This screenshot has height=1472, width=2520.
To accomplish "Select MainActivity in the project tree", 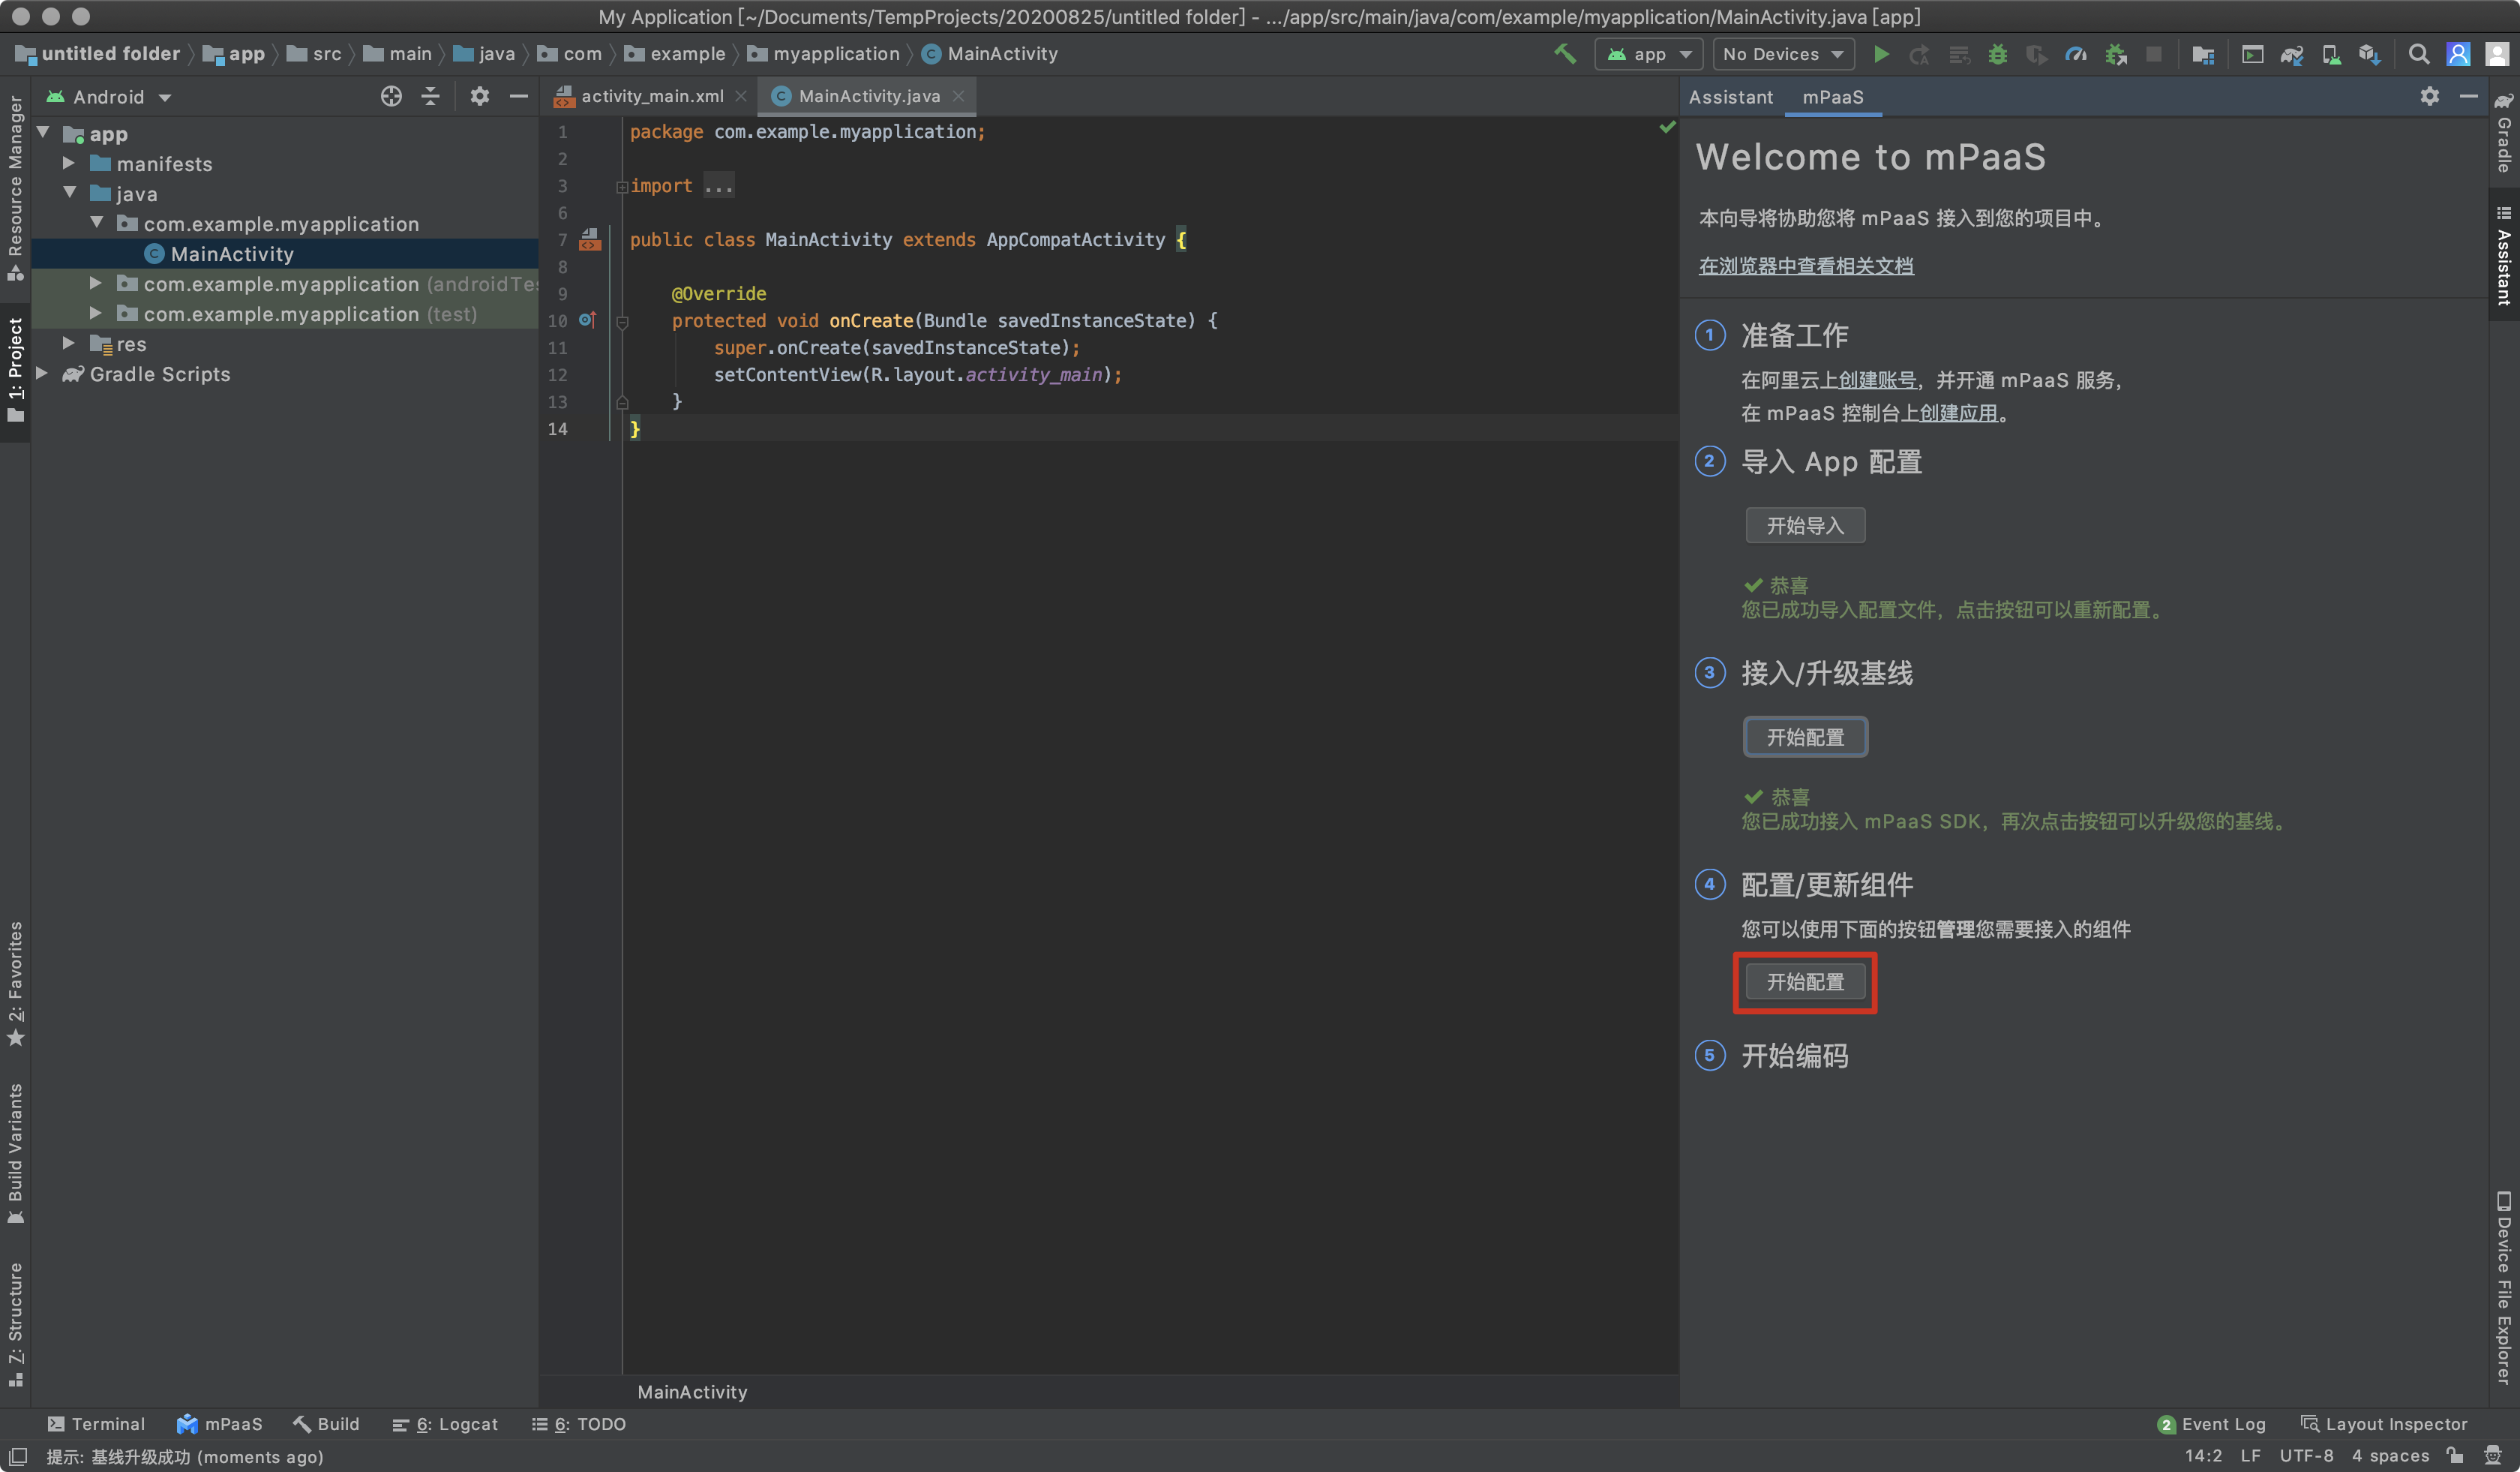I will (285, 253).
